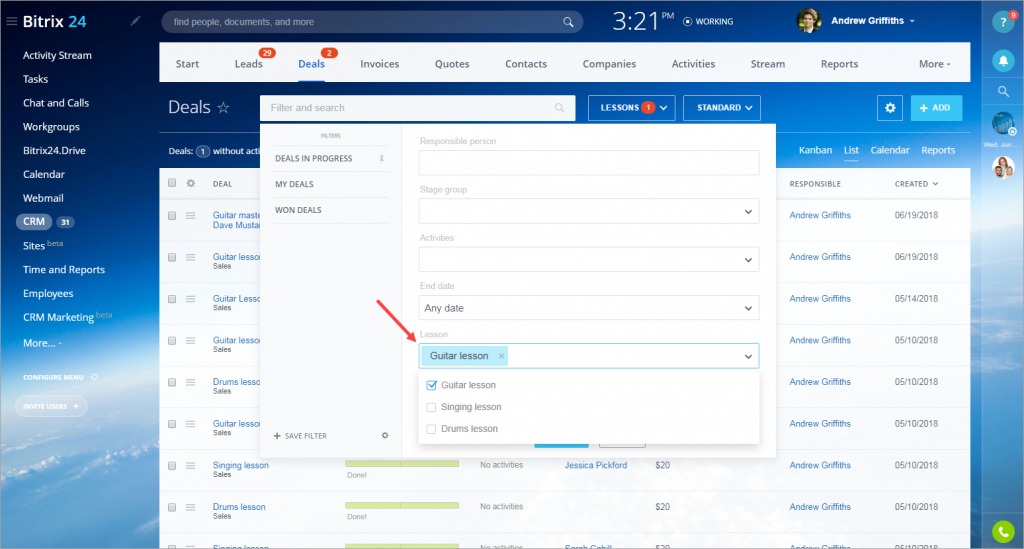Open Activity Stream in sidebar
Screen dimensions: 1024x549
(x=57, y=55)
